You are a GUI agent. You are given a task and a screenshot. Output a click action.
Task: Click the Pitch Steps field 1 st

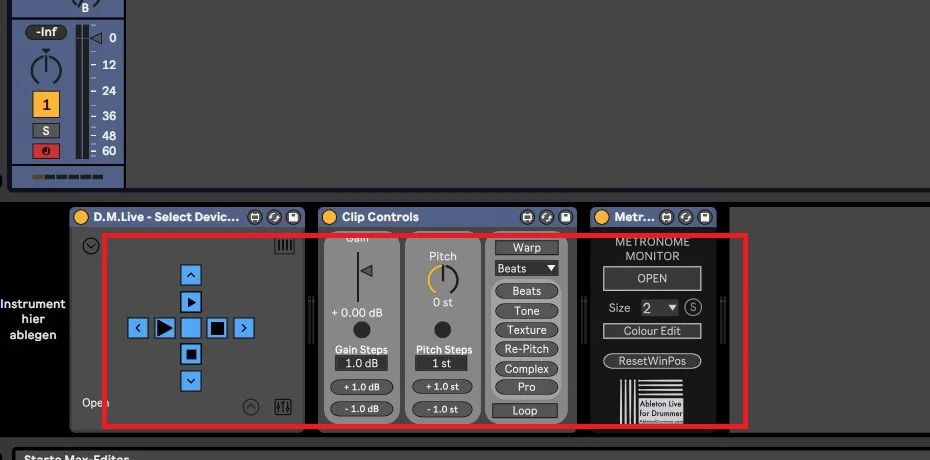click(x=442, y=363)
